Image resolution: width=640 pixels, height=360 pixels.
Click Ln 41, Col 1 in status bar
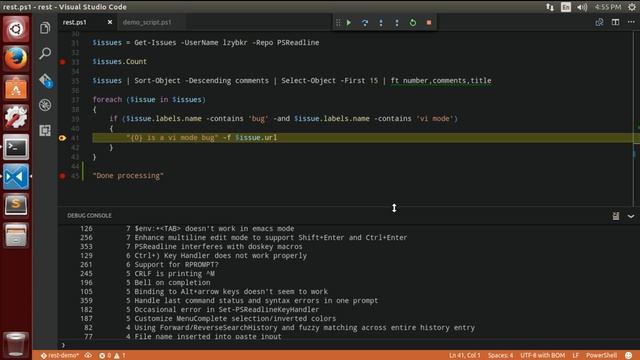465,356
